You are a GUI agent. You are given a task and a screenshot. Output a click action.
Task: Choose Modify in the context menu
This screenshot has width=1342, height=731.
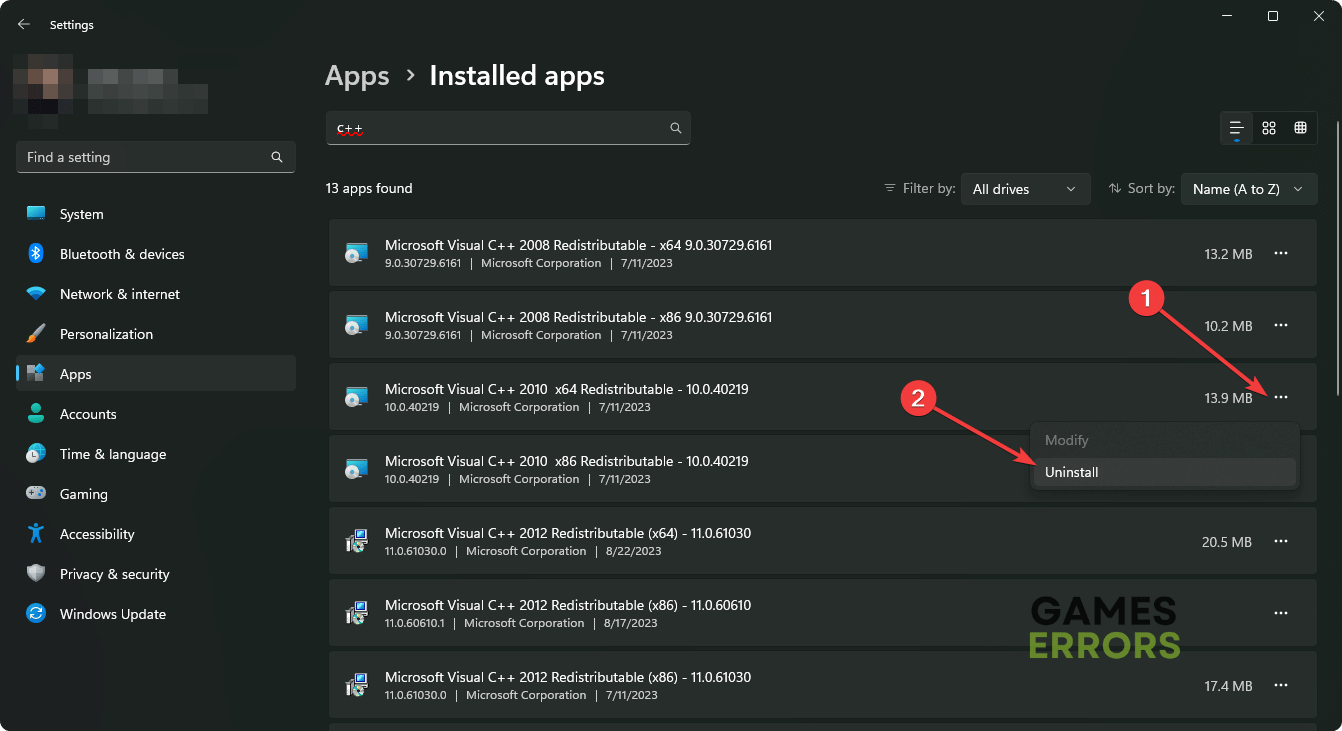click(x=1067, y=440)
